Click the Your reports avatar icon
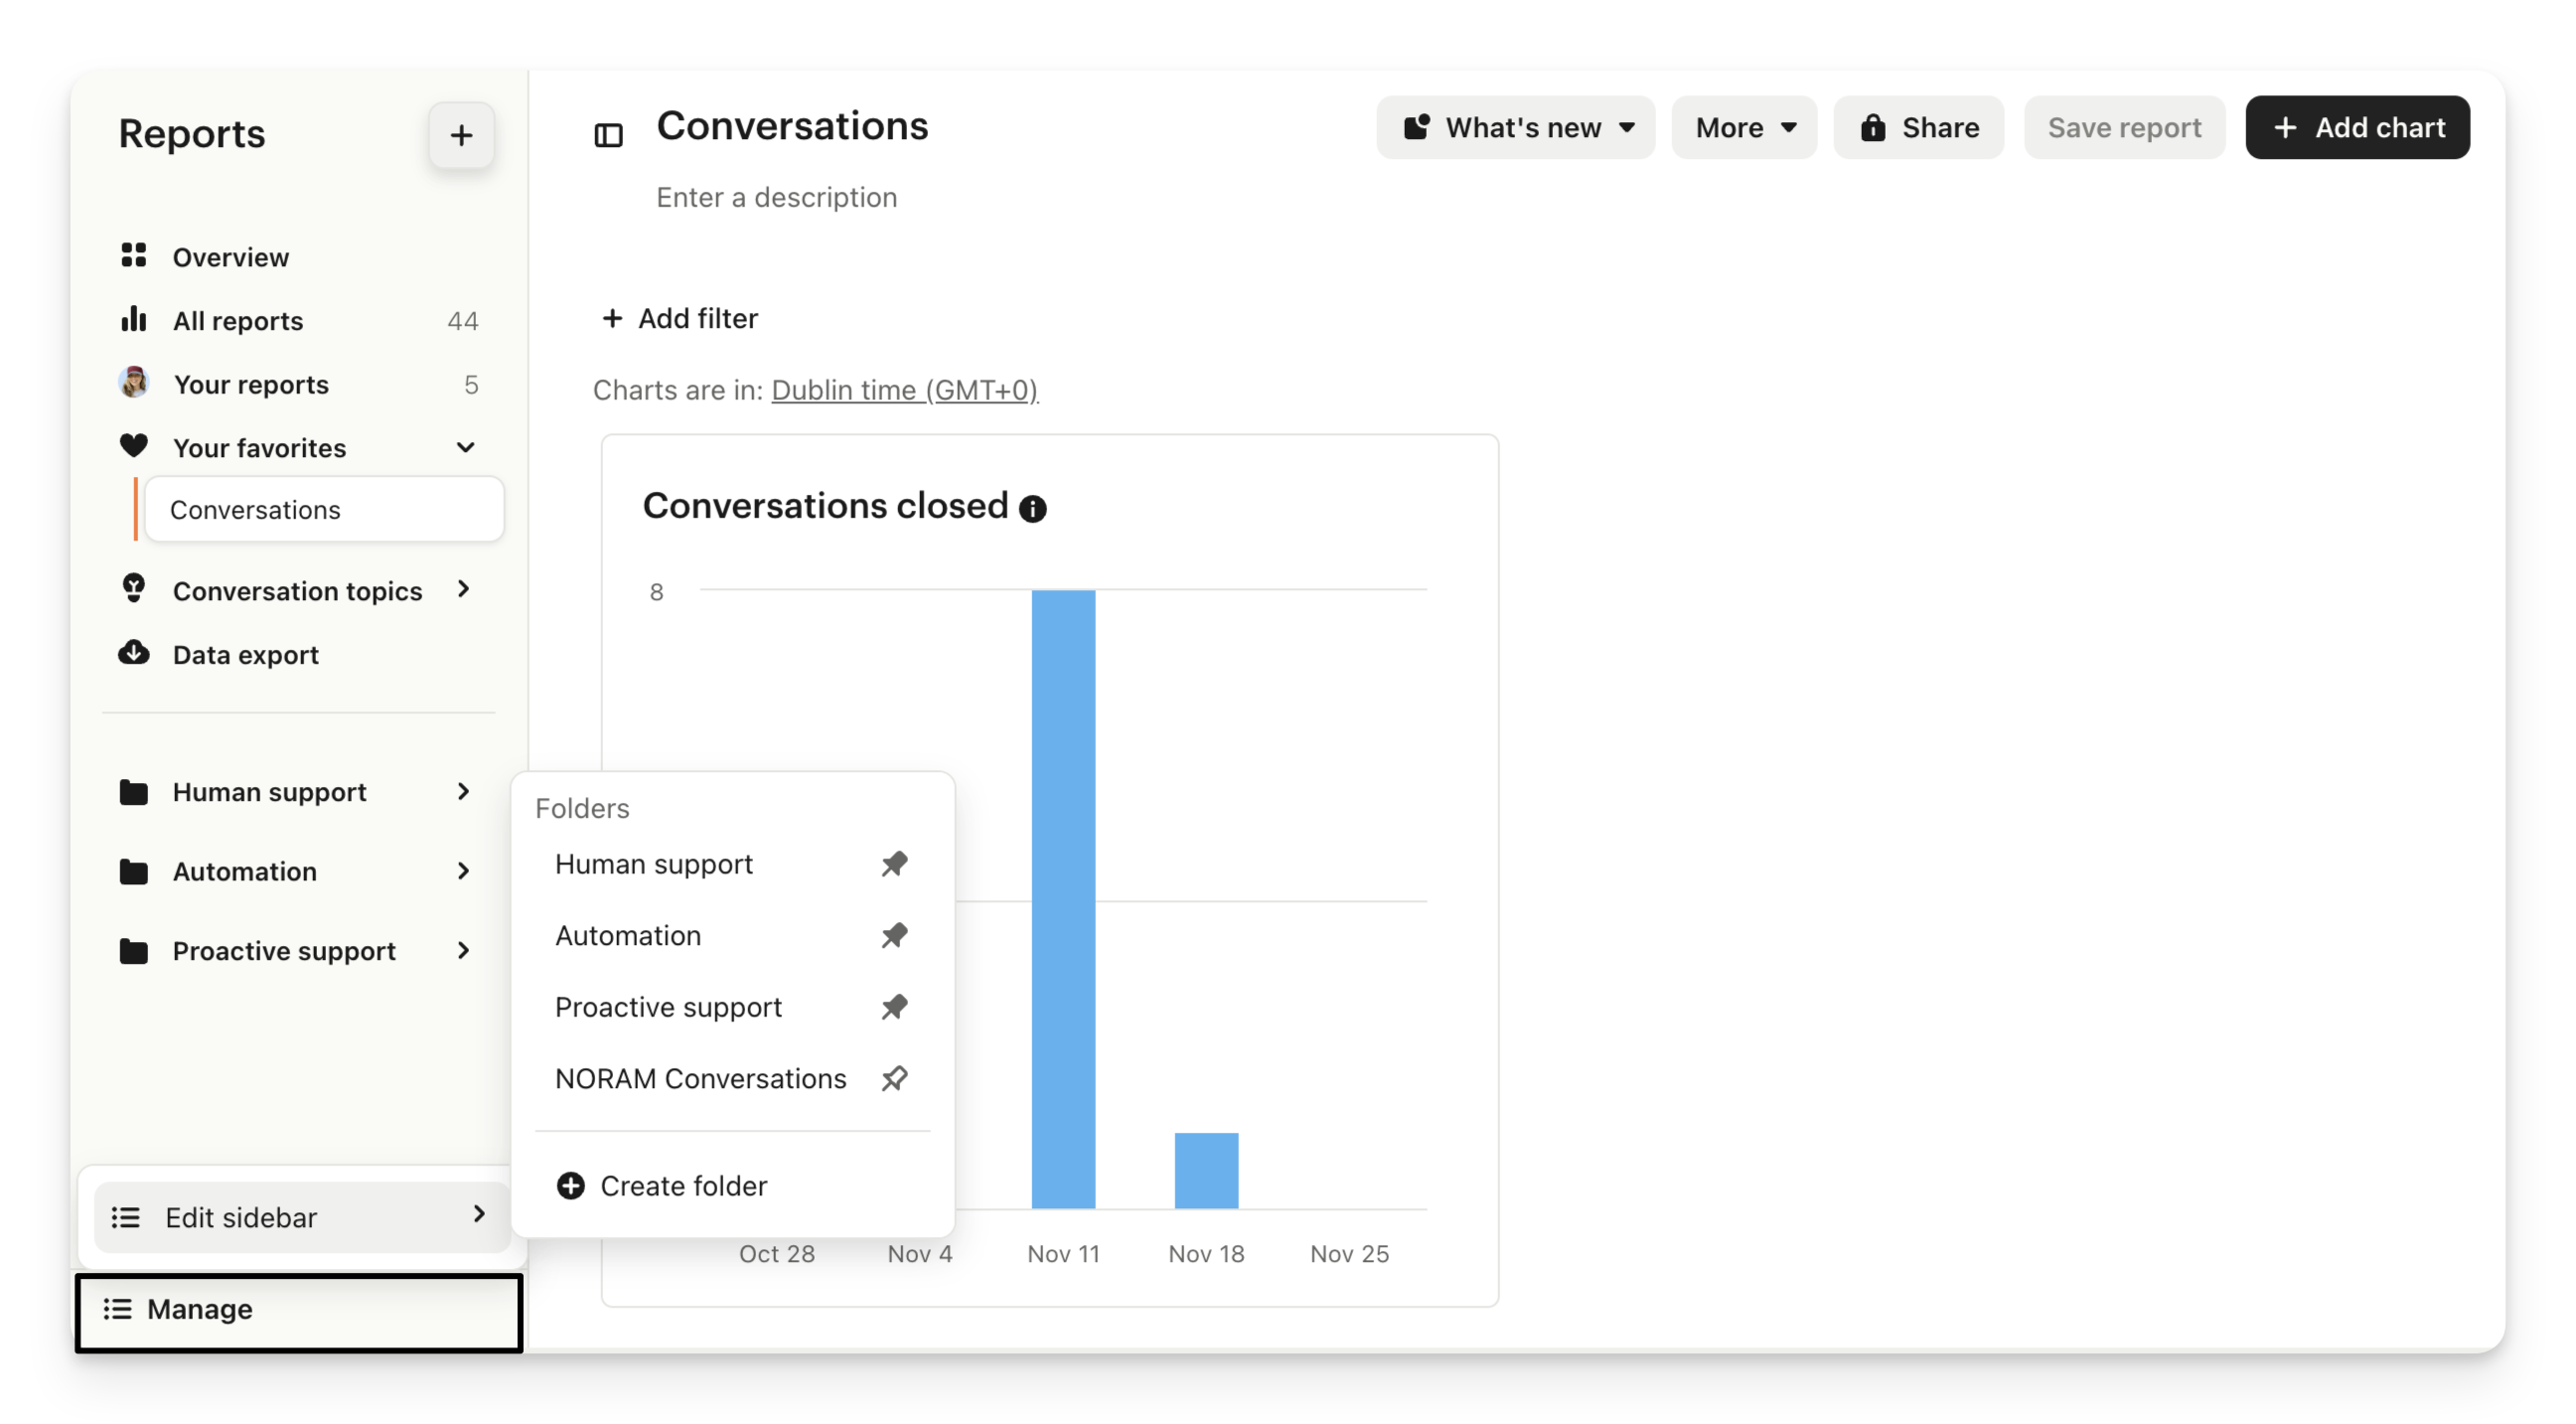The width and height of the screenshot is (2576, 1424). click(134, 383)
